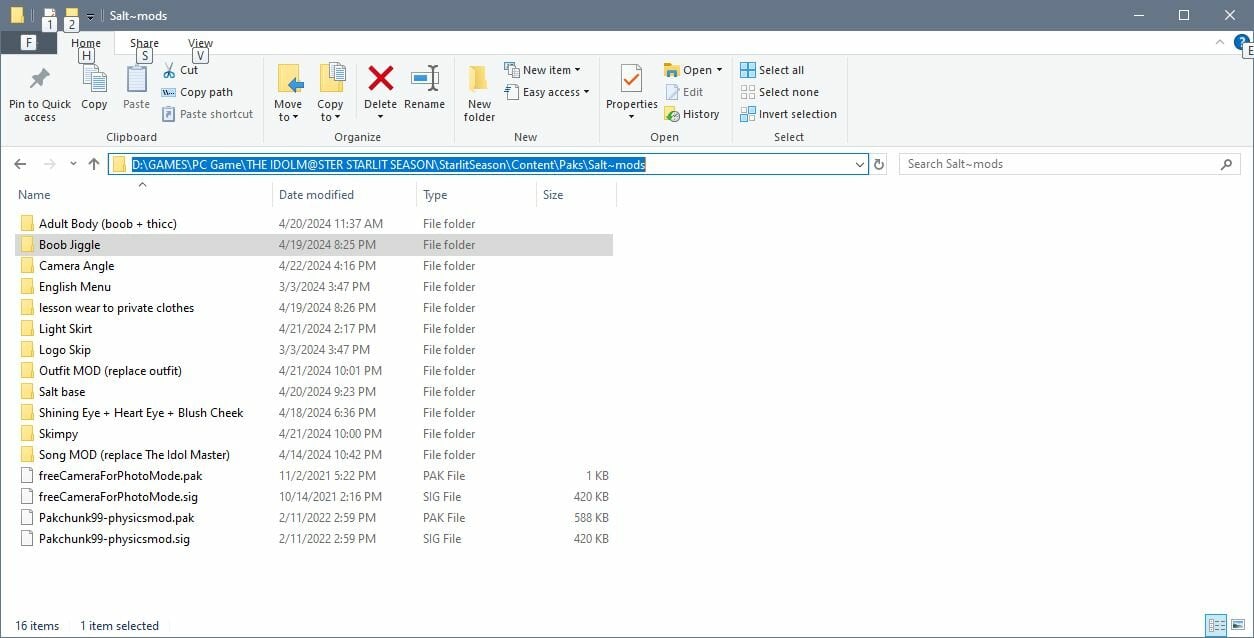The height and width of the screenshot is (638, 1254).
Task: Click the address bar path
Action: (x=388, y=164)
